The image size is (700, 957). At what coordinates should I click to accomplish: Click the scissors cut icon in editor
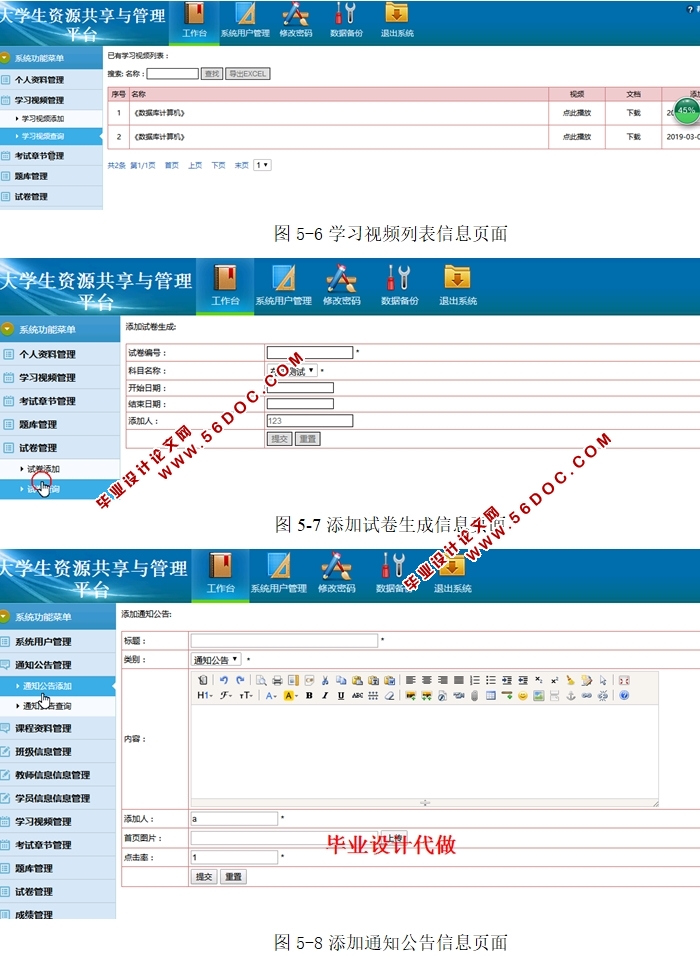click(325, 680)
